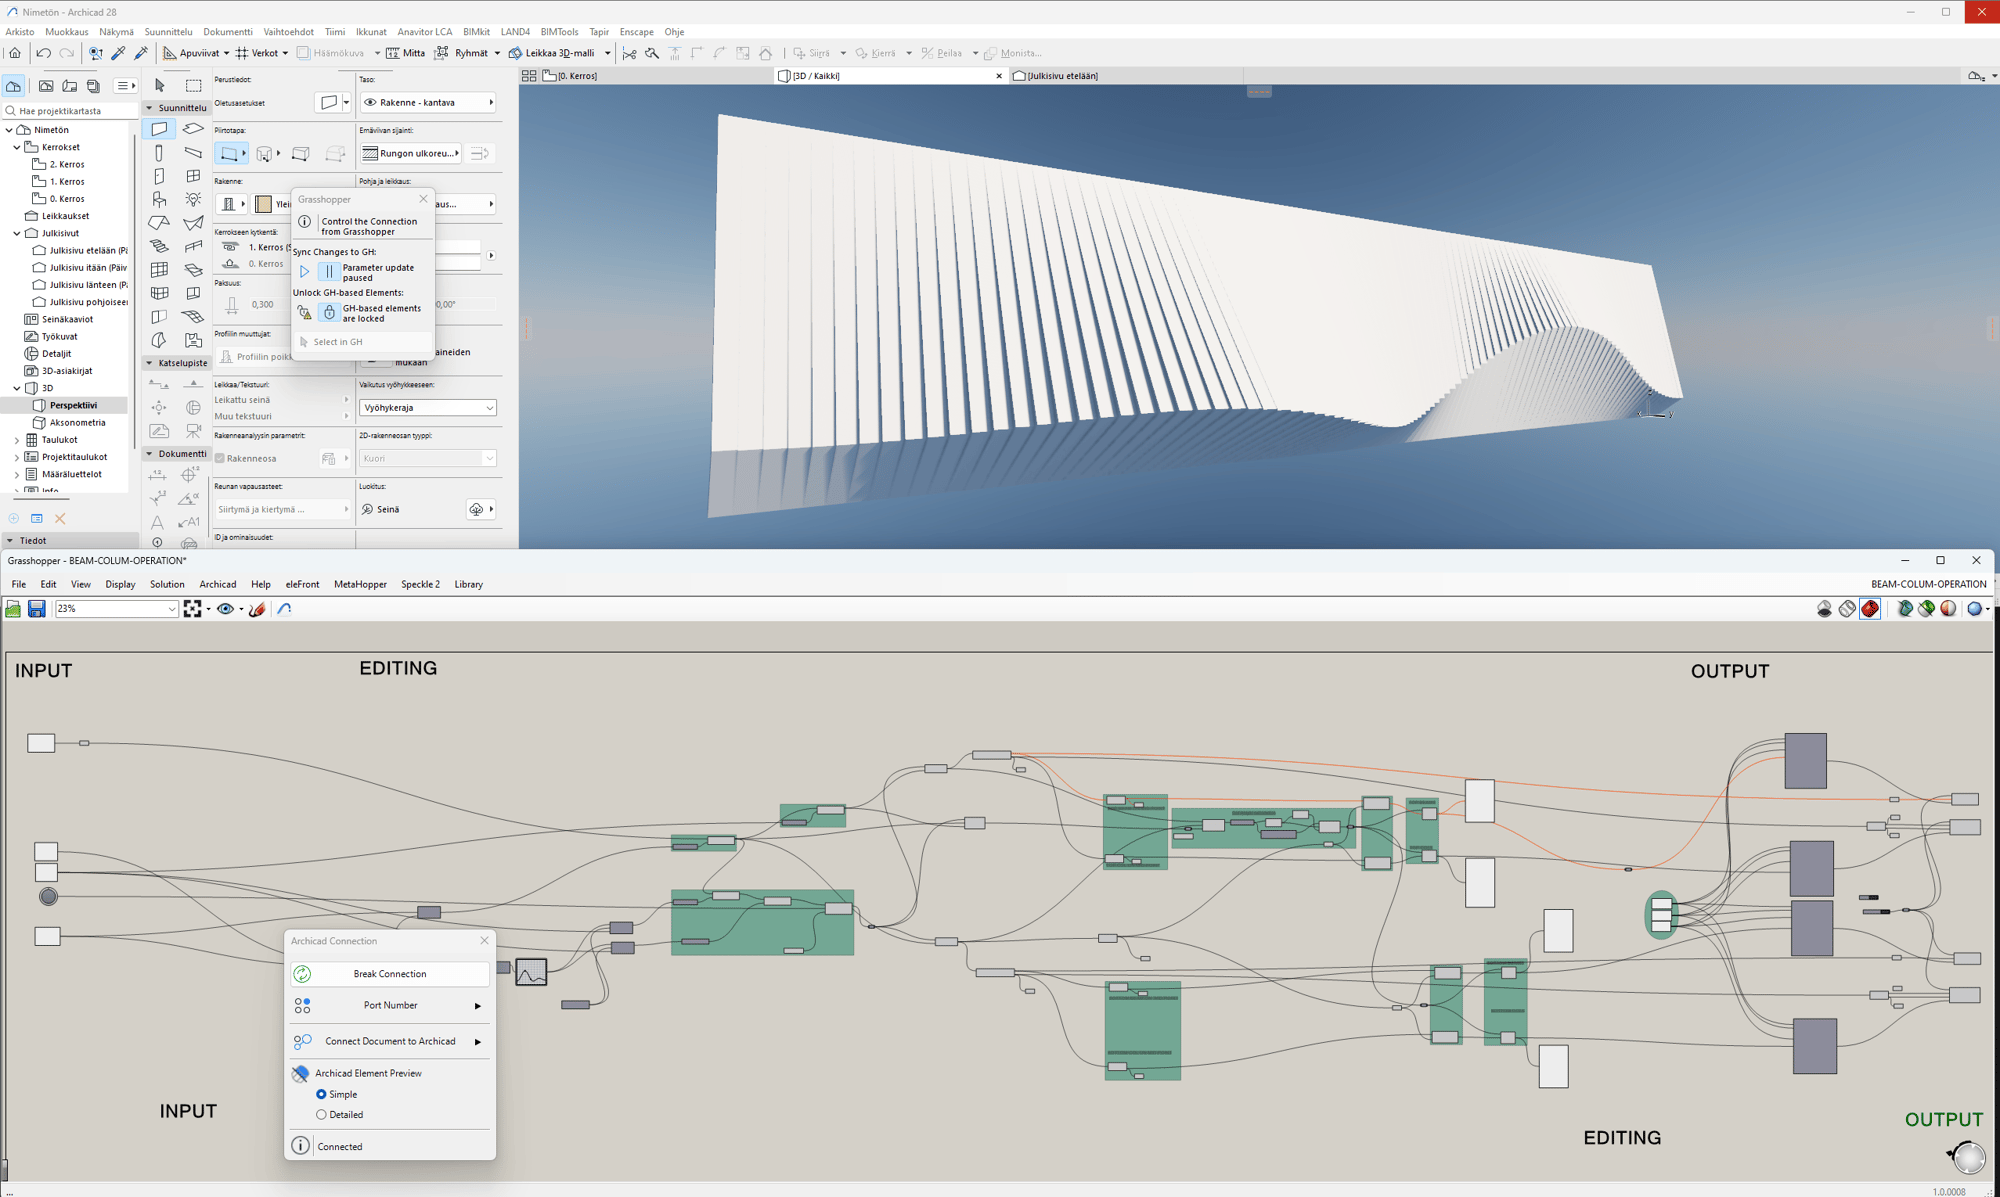Click the tab overview grid icon
Screen dimensions: 2000x1197
tap(529, 76)
